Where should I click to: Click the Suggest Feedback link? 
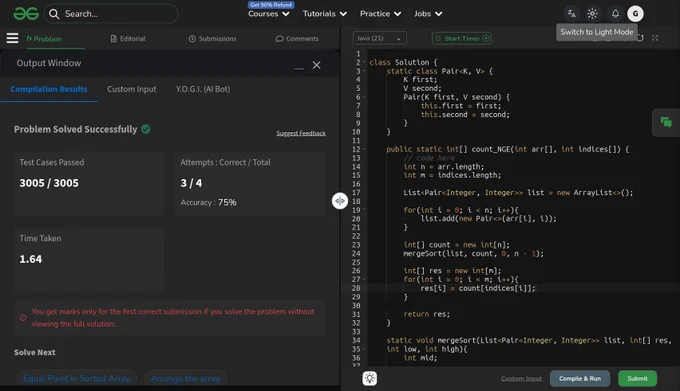point(301,133)
